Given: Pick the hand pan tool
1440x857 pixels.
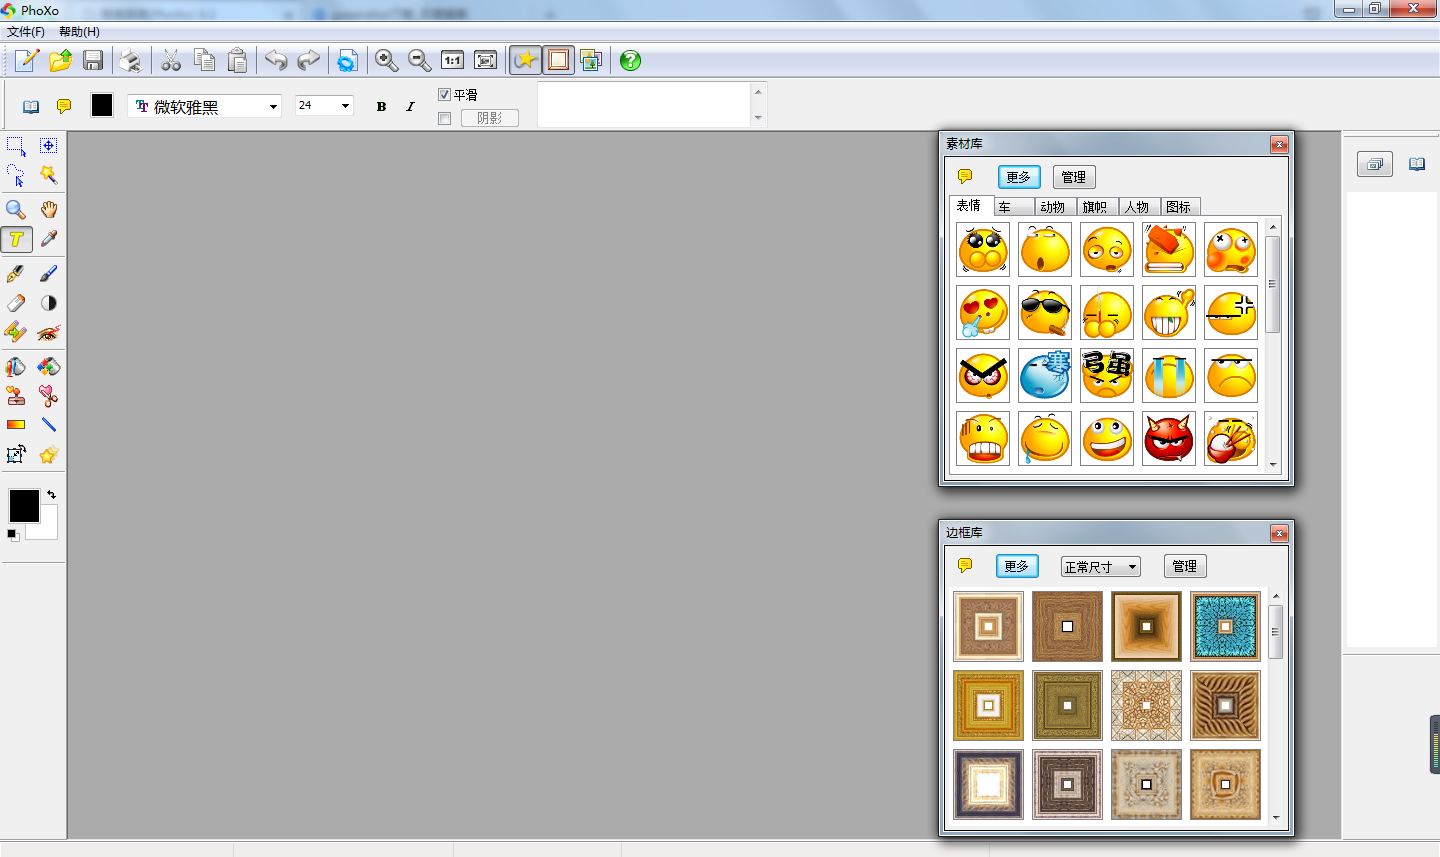Looking at the screenshot, I should click(x=48, y=209).
